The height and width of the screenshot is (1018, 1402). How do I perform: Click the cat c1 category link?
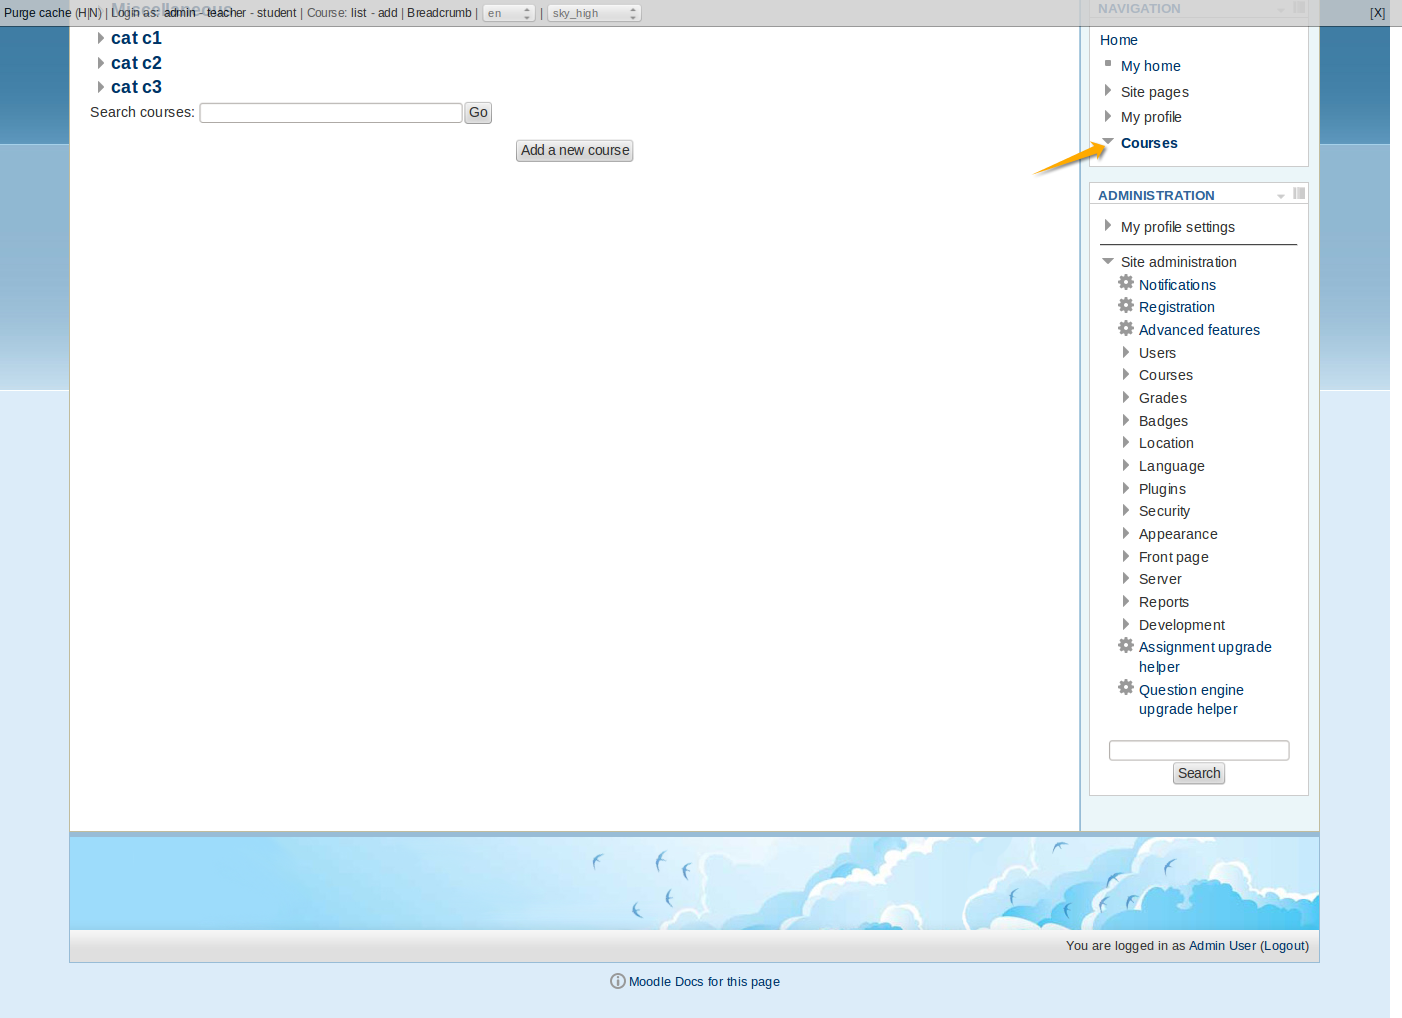coord(136,38)
